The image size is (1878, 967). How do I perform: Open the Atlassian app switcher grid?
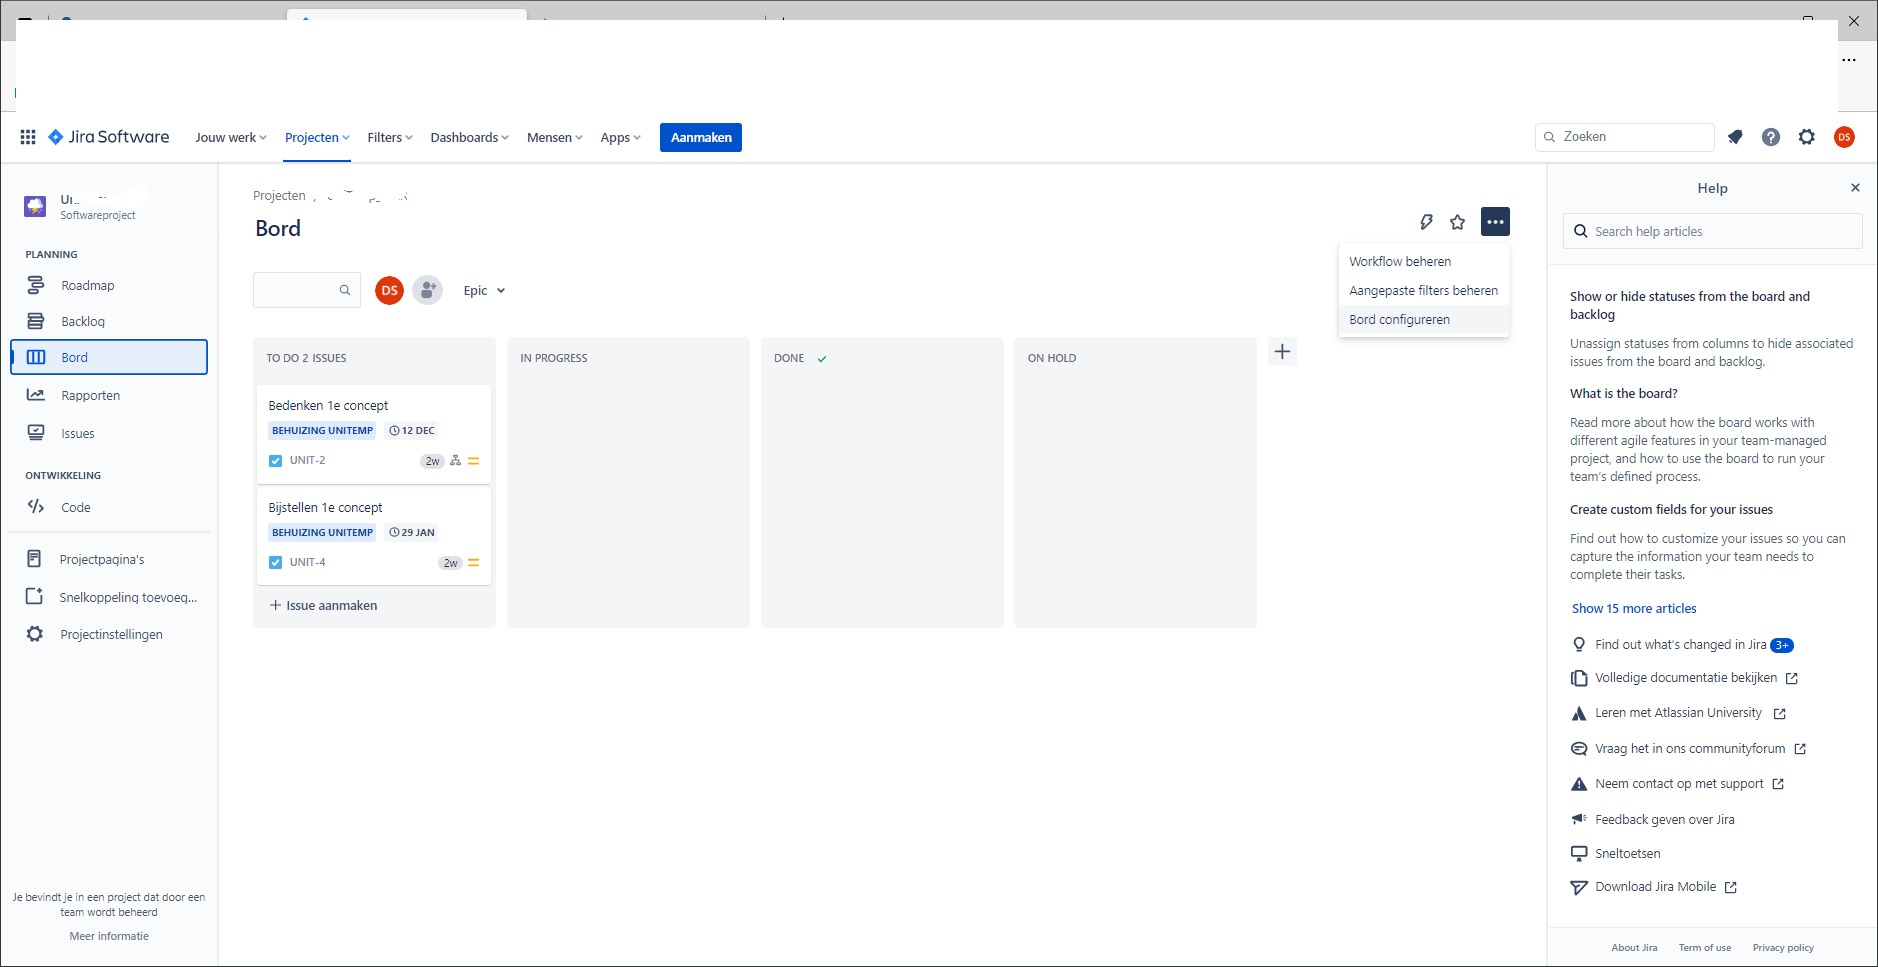(27, 137)
